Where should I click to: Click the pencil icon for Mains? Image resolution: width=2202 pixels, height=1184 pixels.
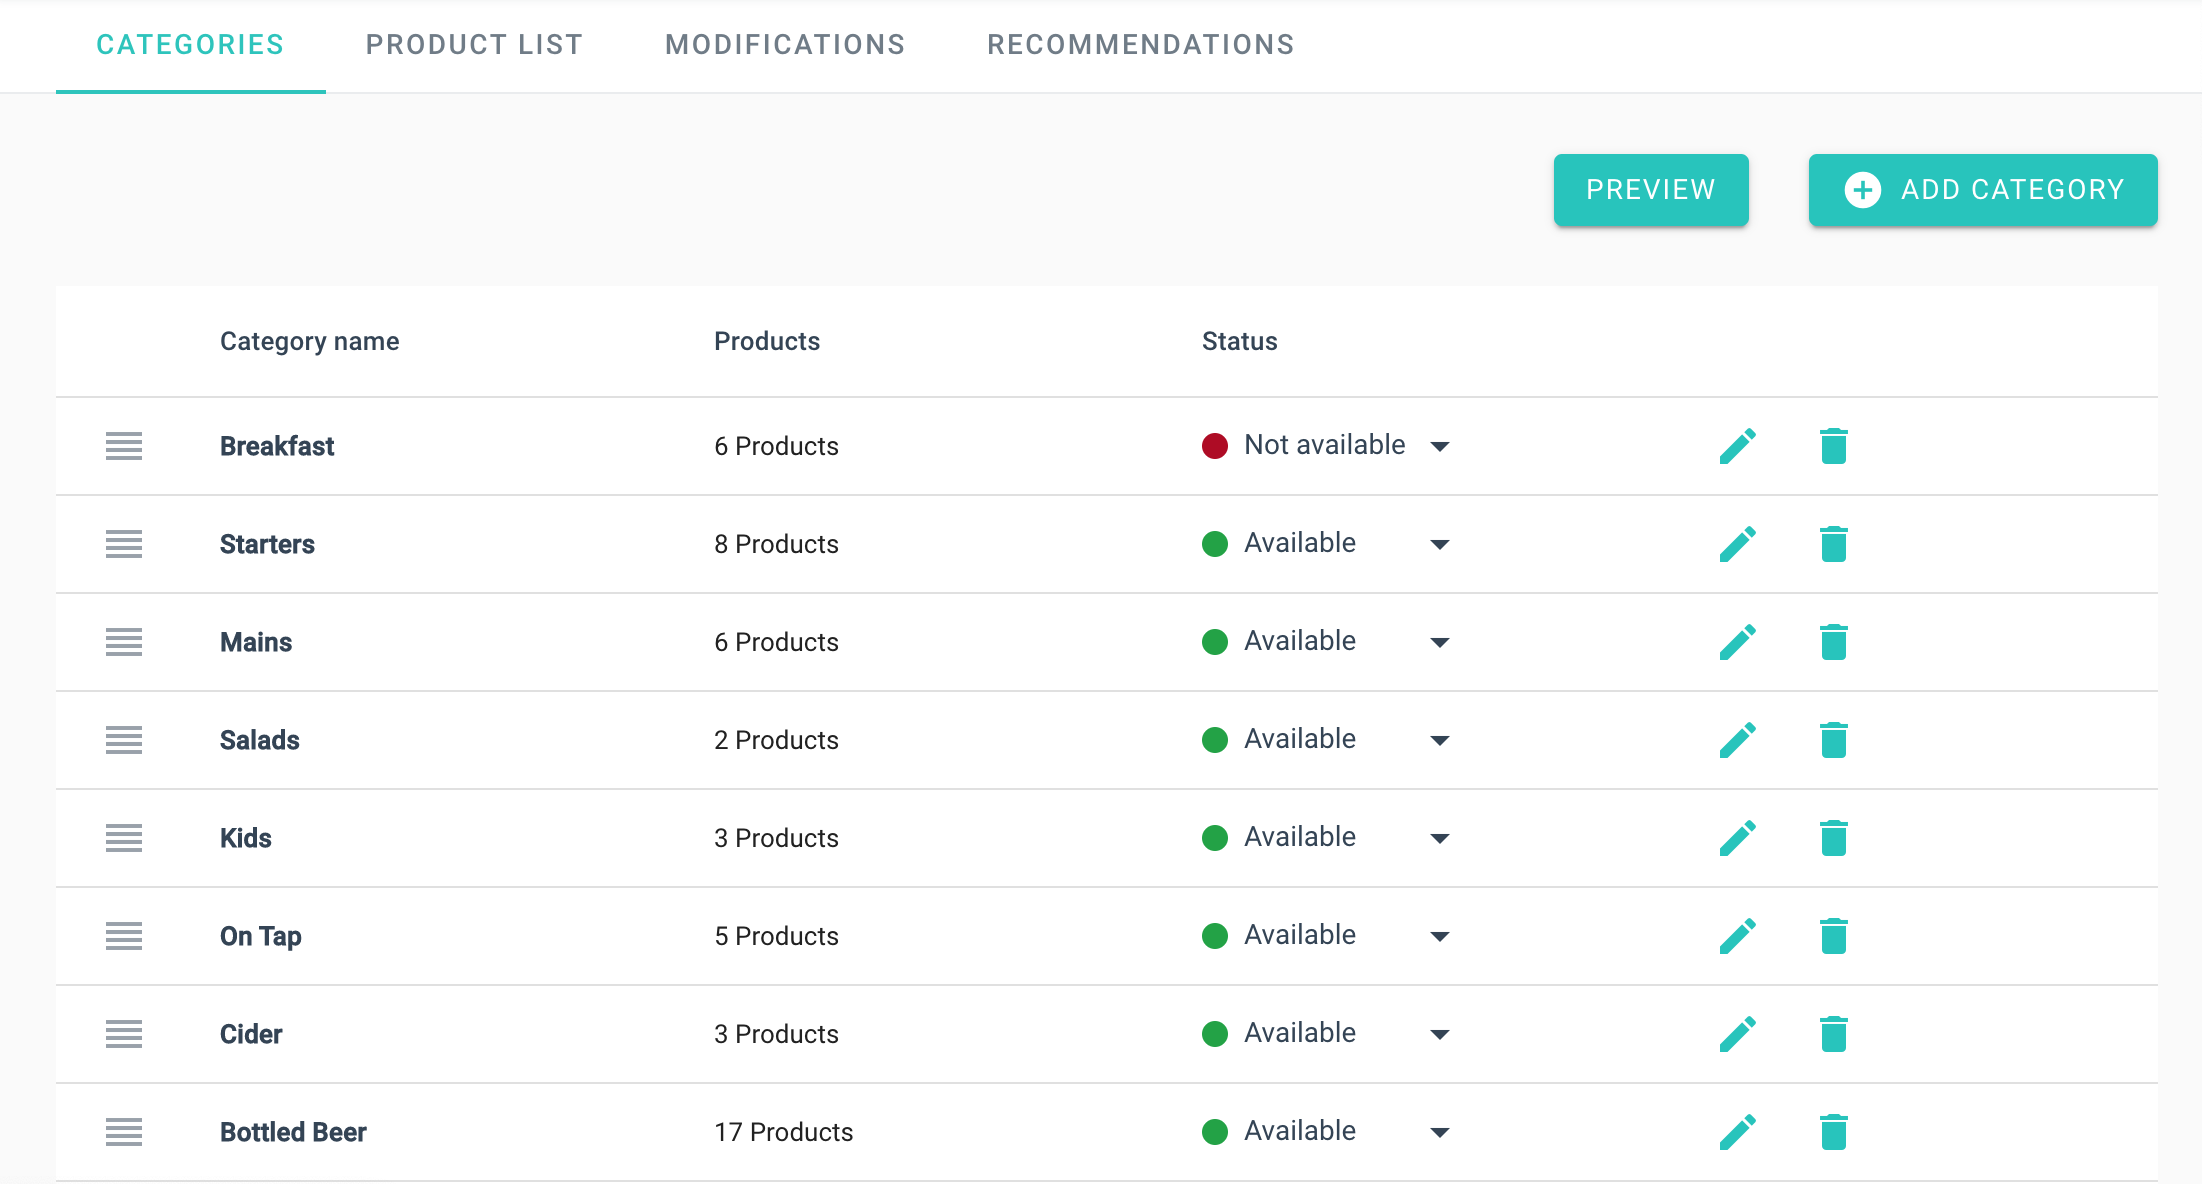[x=1737, y=642]
